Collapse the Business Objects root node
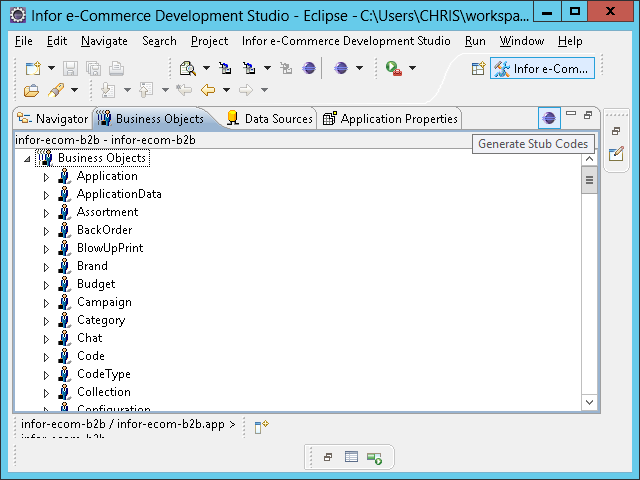Image resolution: width=640 pixels, height=480 pixels. coord(27,159)
